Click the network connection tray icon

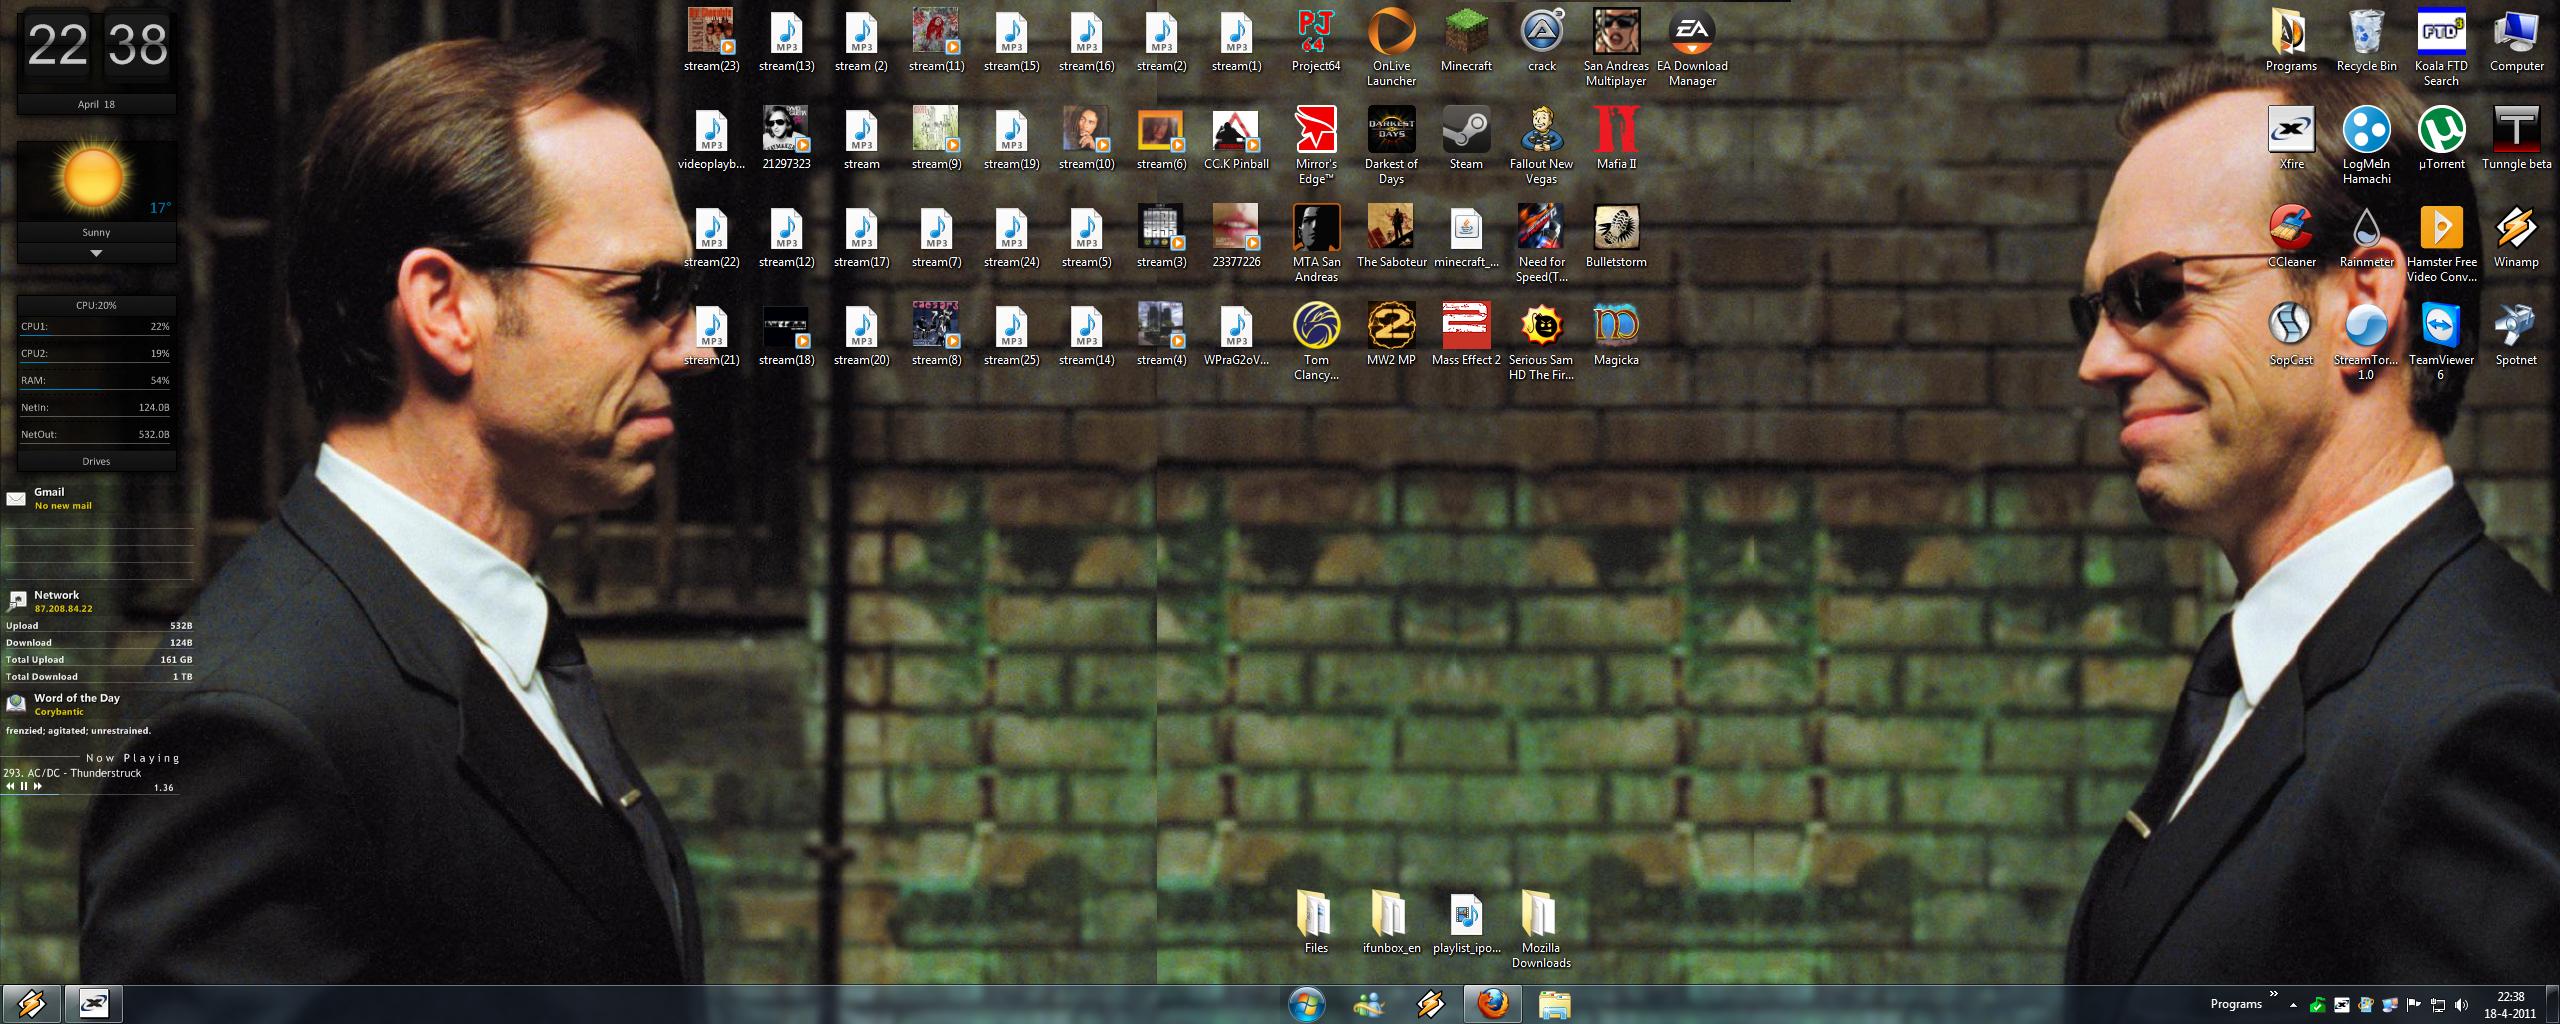(x=2438, y=1005)
